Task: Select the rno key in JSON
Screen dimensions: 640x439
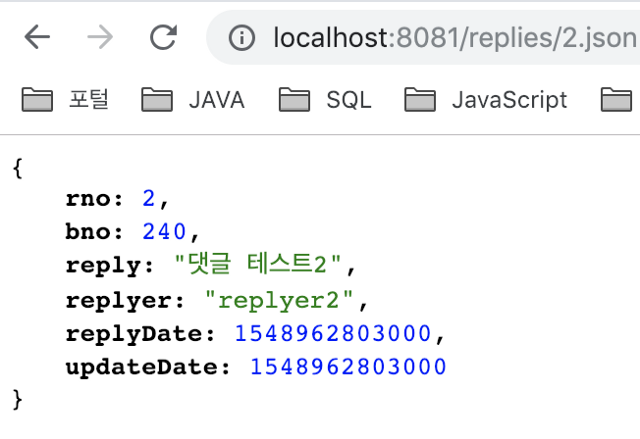Action: coord(89,199)
